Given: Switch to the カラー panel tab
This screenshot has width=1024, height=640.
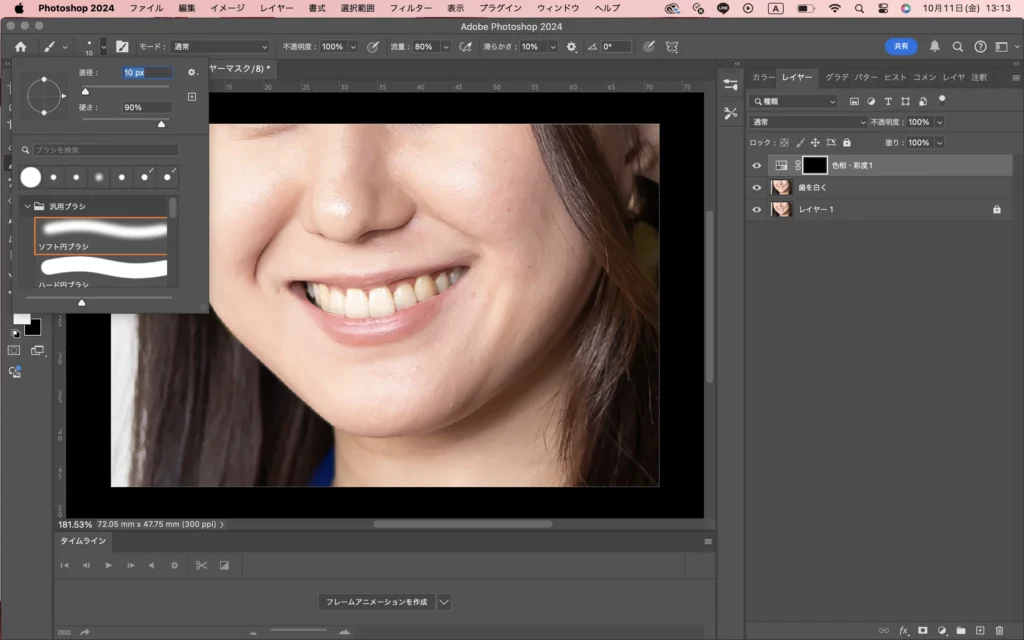Looking at the screenshot, I should tap(763, 77).
